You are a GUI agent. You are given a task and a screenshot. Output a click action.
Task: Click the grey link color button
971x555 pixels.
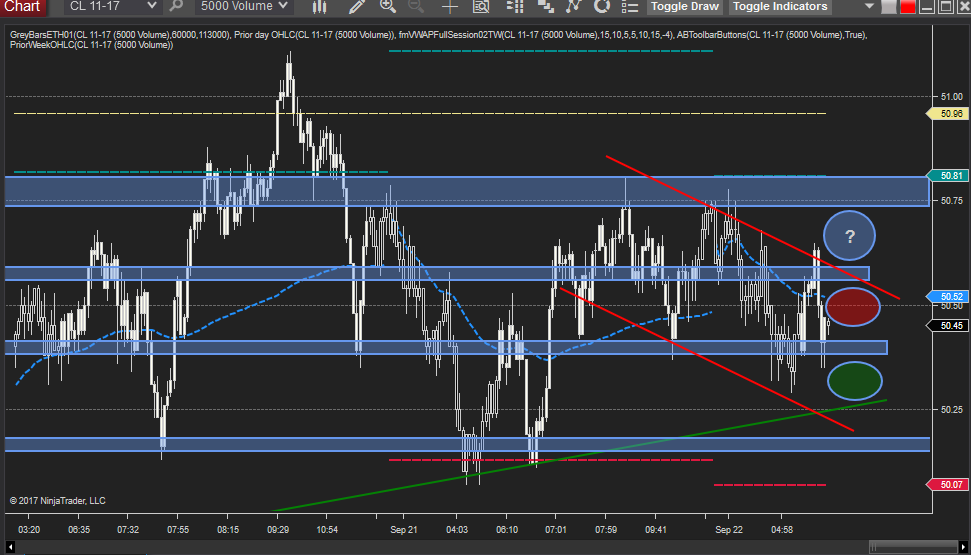890,7
